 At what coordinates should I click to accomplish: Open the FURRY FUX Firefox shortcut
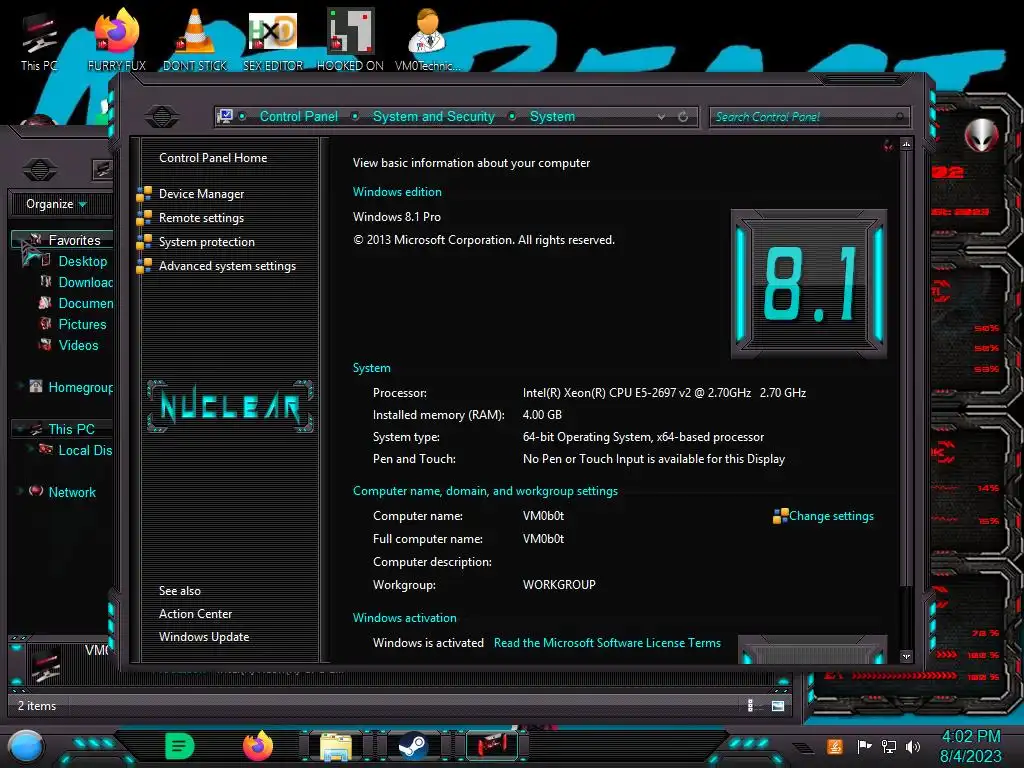coord(117,40)
